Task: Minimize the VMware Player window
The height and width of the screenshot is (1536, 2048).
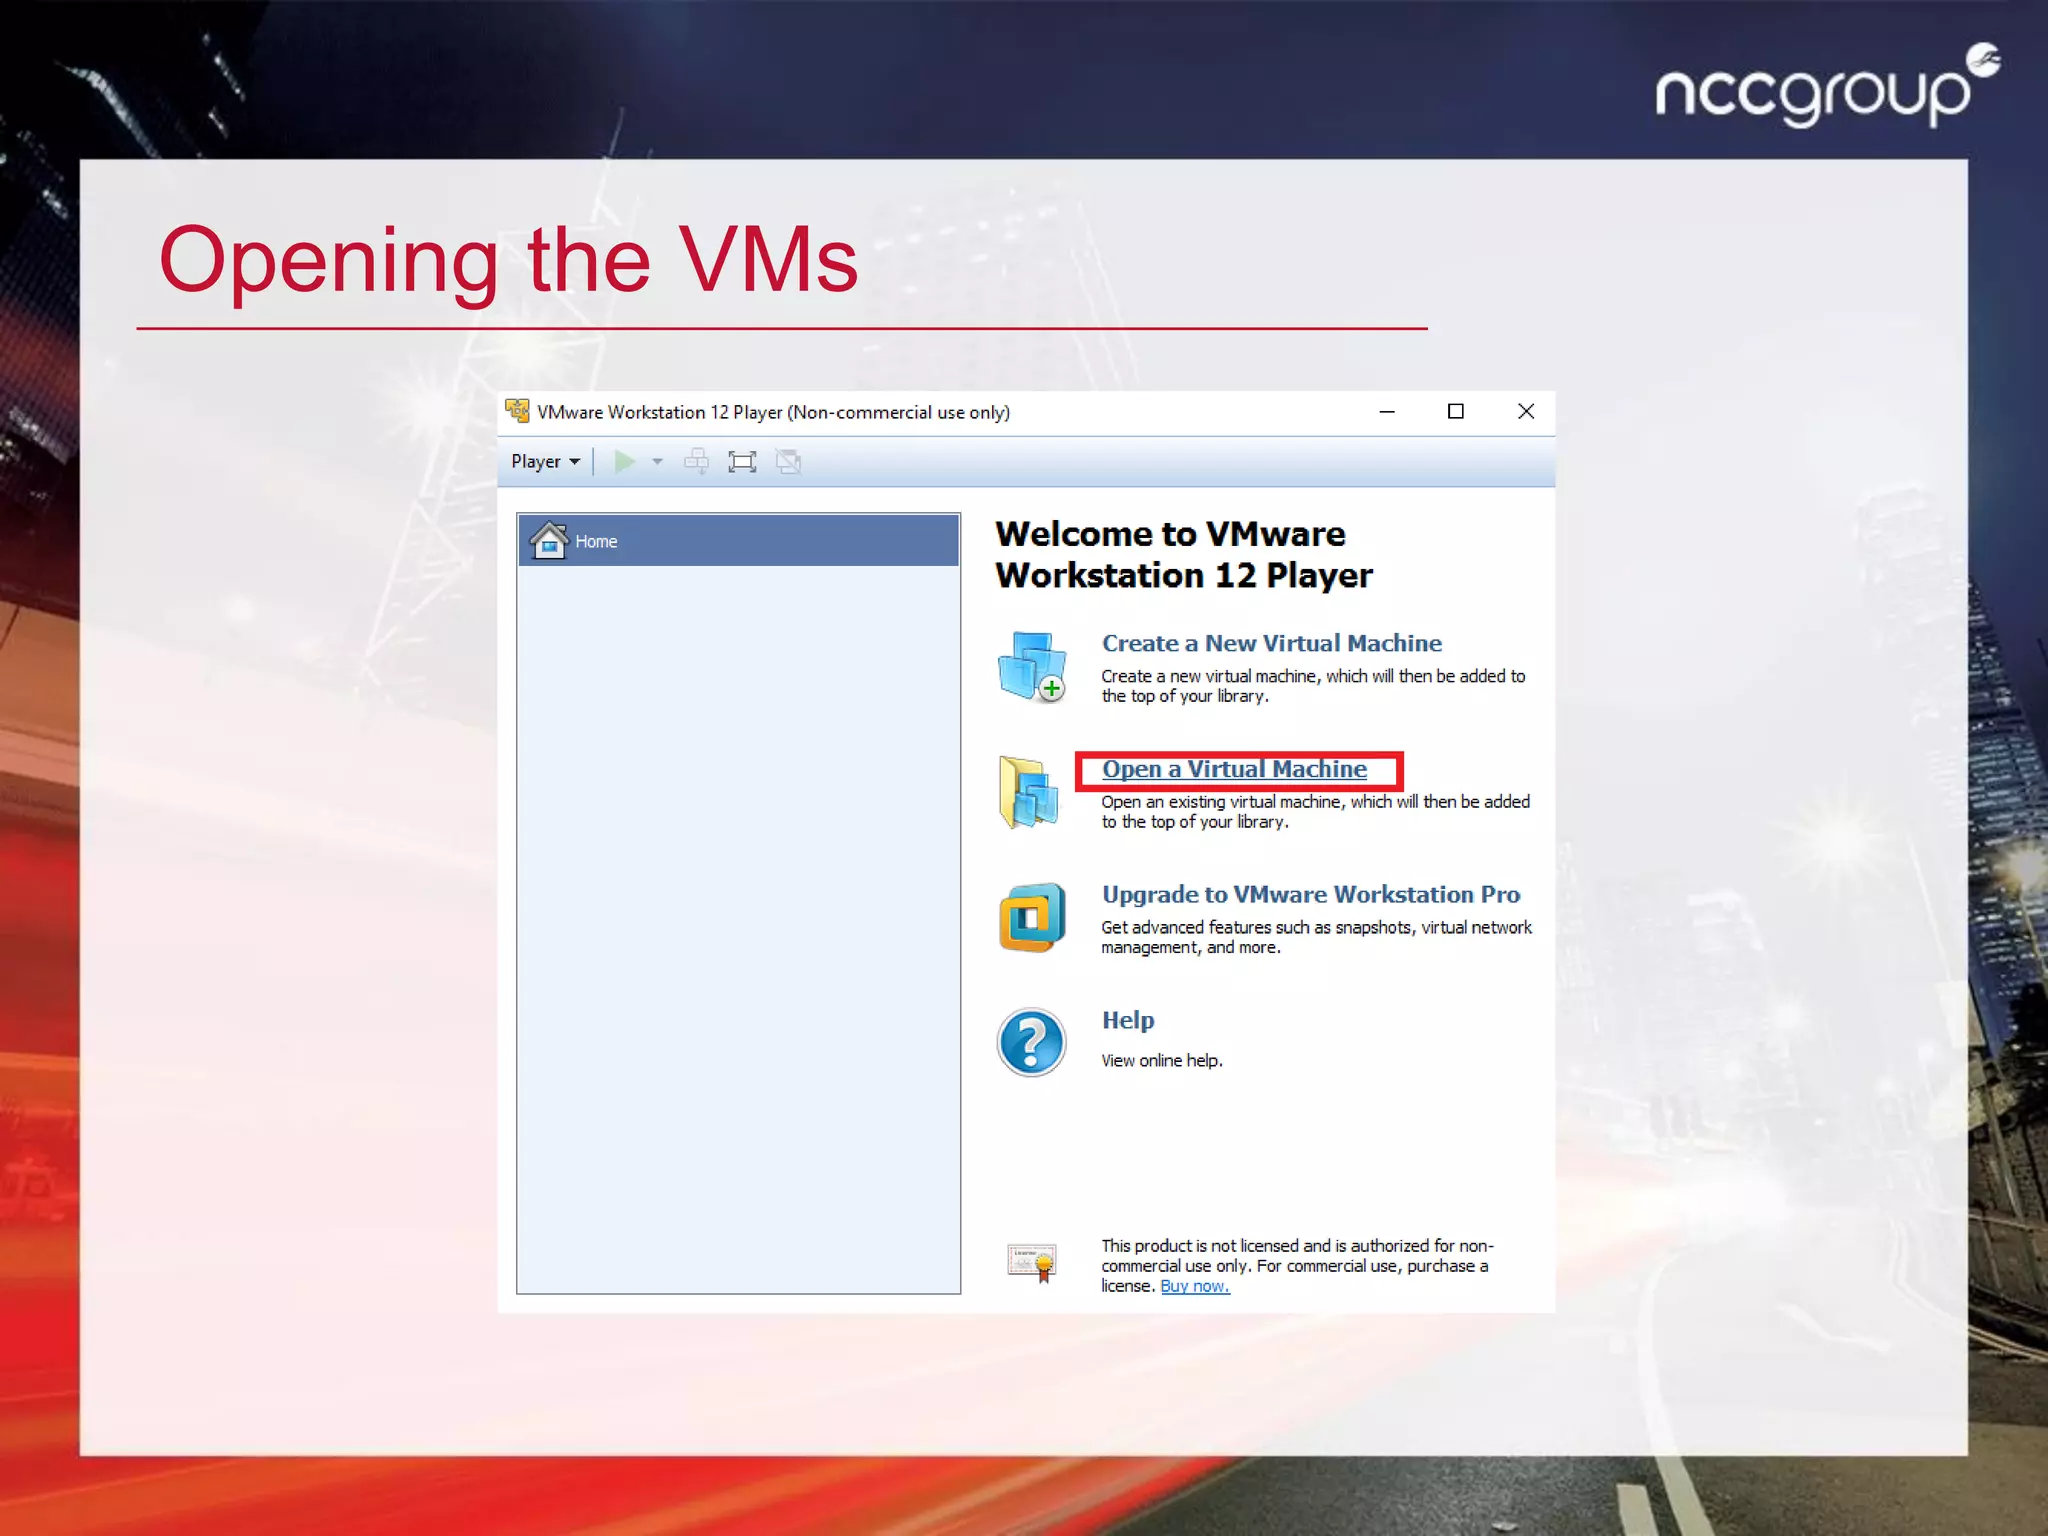Action: click(1387, 412)
